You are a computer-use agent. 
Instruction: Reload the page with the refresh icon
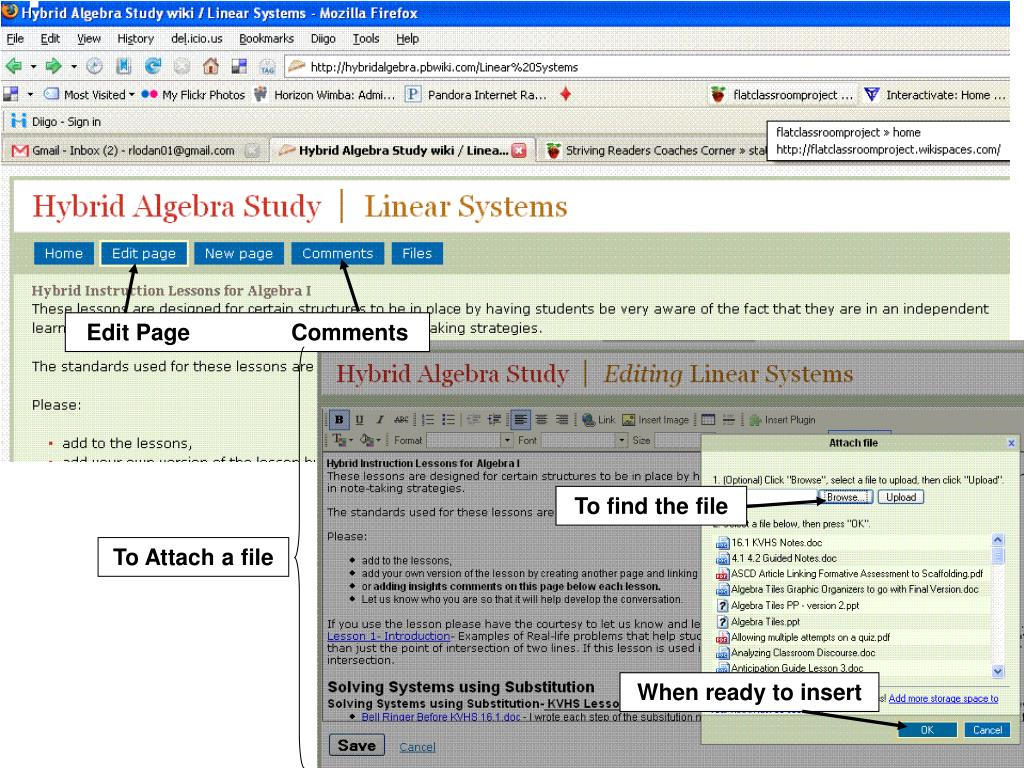coord(153,66)
